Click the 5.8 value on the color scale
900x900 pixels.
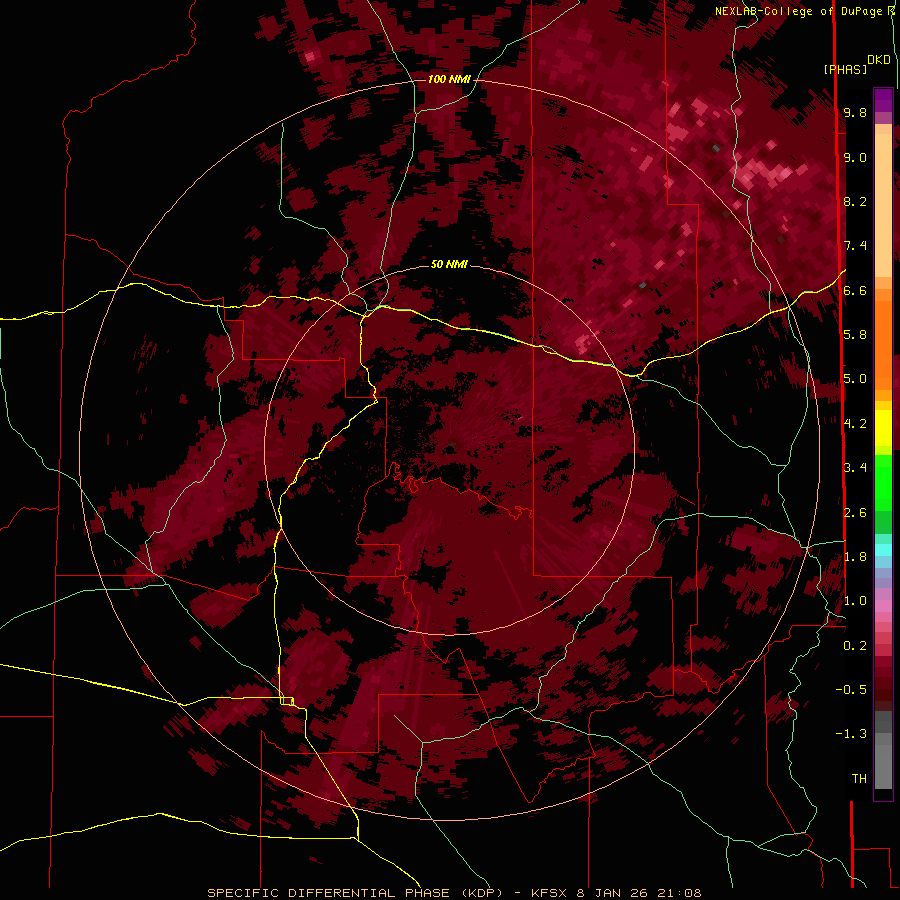click(855, 335)
